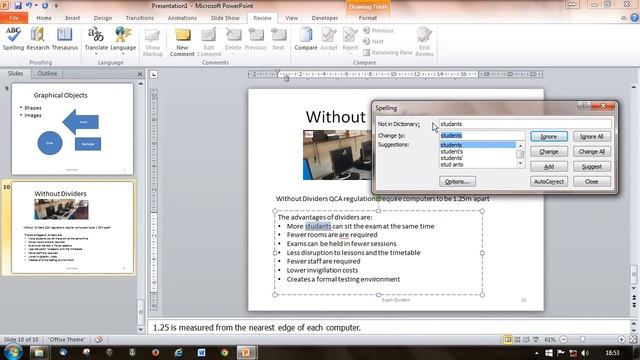Toggle Show Markup
This screenshot has width=640, height=360.
click(153, 42)
